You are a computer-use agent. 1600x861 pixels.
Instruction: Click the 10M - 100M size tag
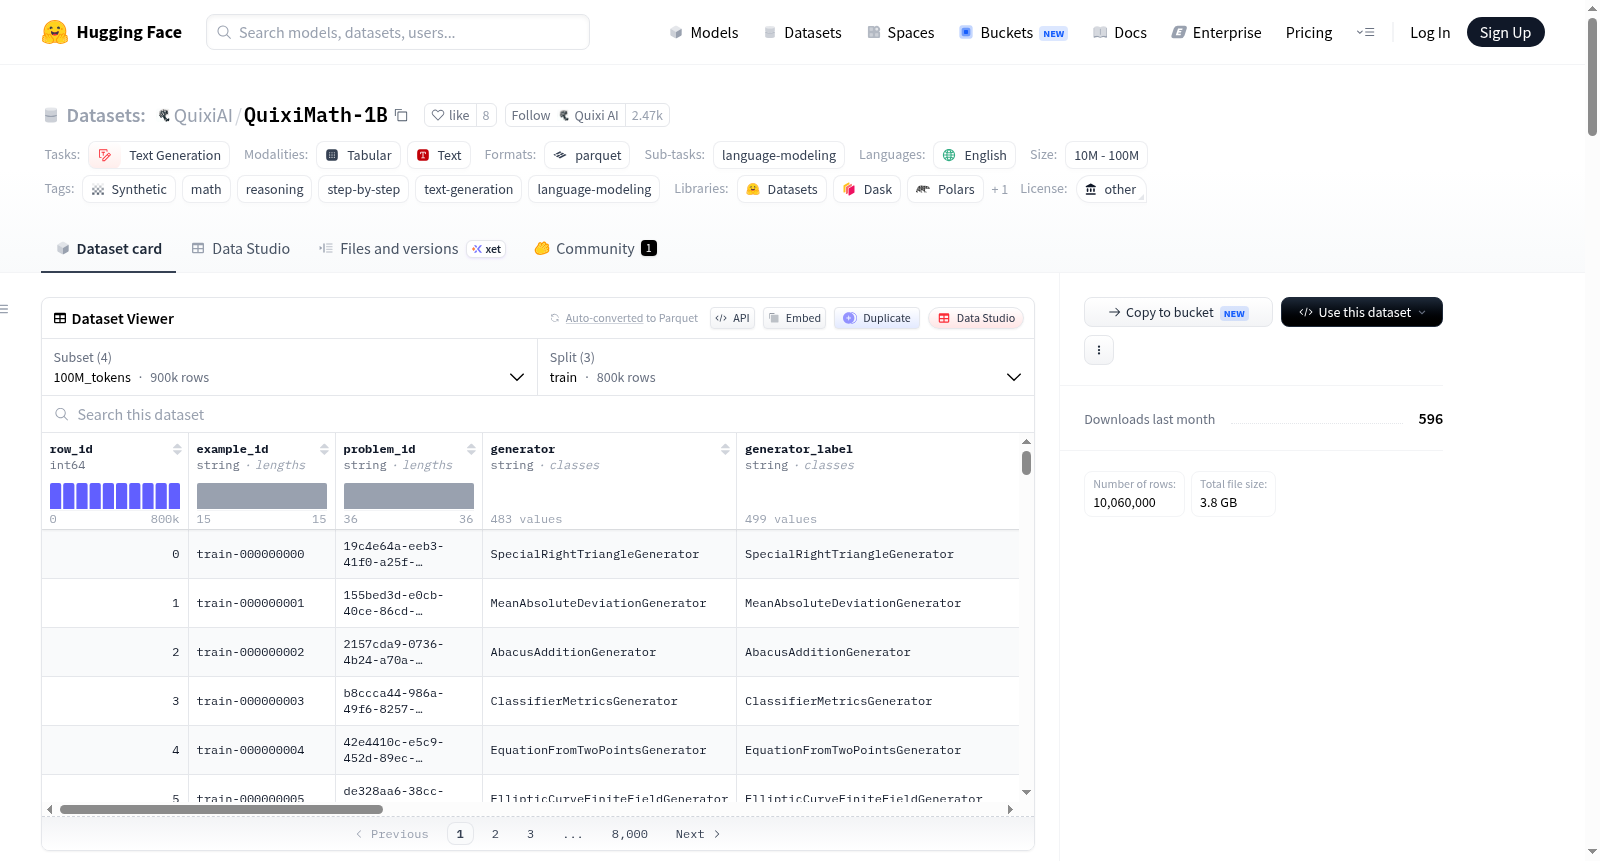pyautogui.click(x=1106, y=155)
